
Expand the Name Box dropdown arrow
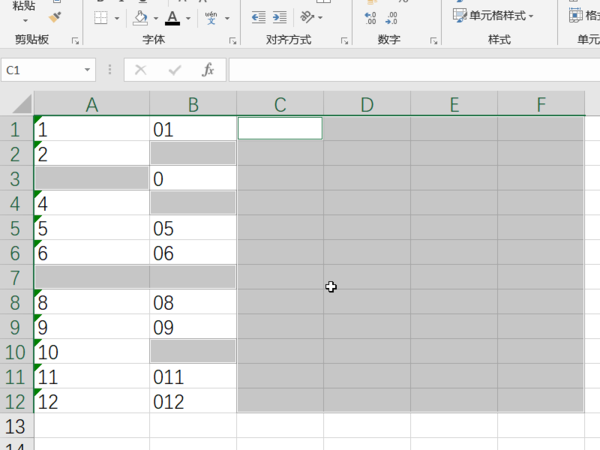coord(87,70)
